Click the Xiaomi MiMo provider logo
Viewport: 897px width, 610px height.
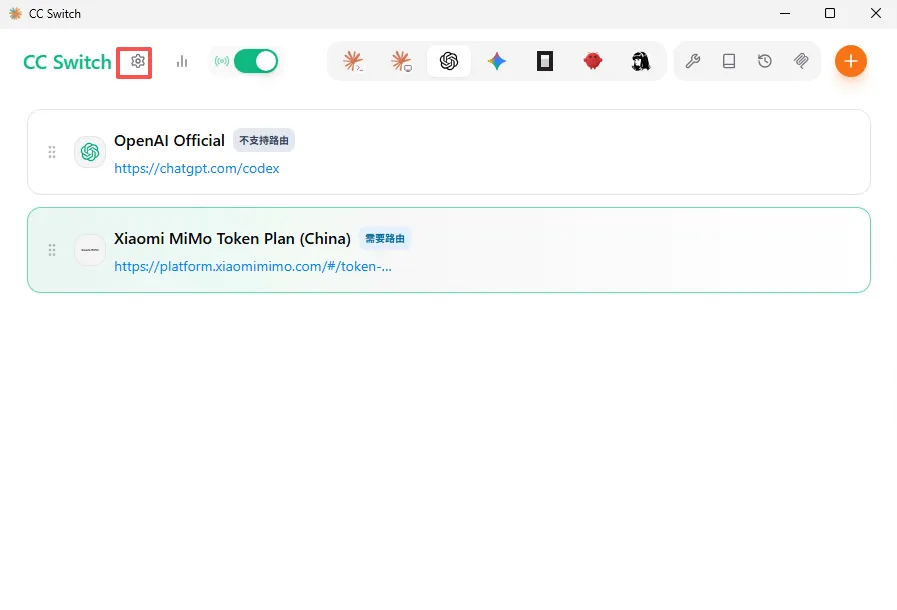[x=90, y=250]
